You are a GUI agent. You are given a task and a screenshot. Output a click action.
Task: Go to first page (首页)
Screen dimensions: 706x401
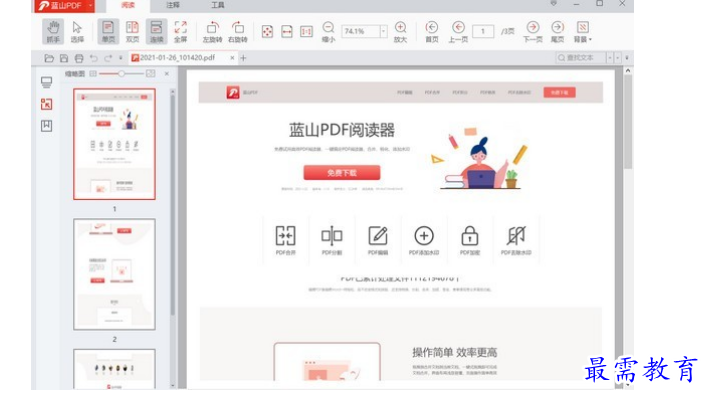coord(432,32)
